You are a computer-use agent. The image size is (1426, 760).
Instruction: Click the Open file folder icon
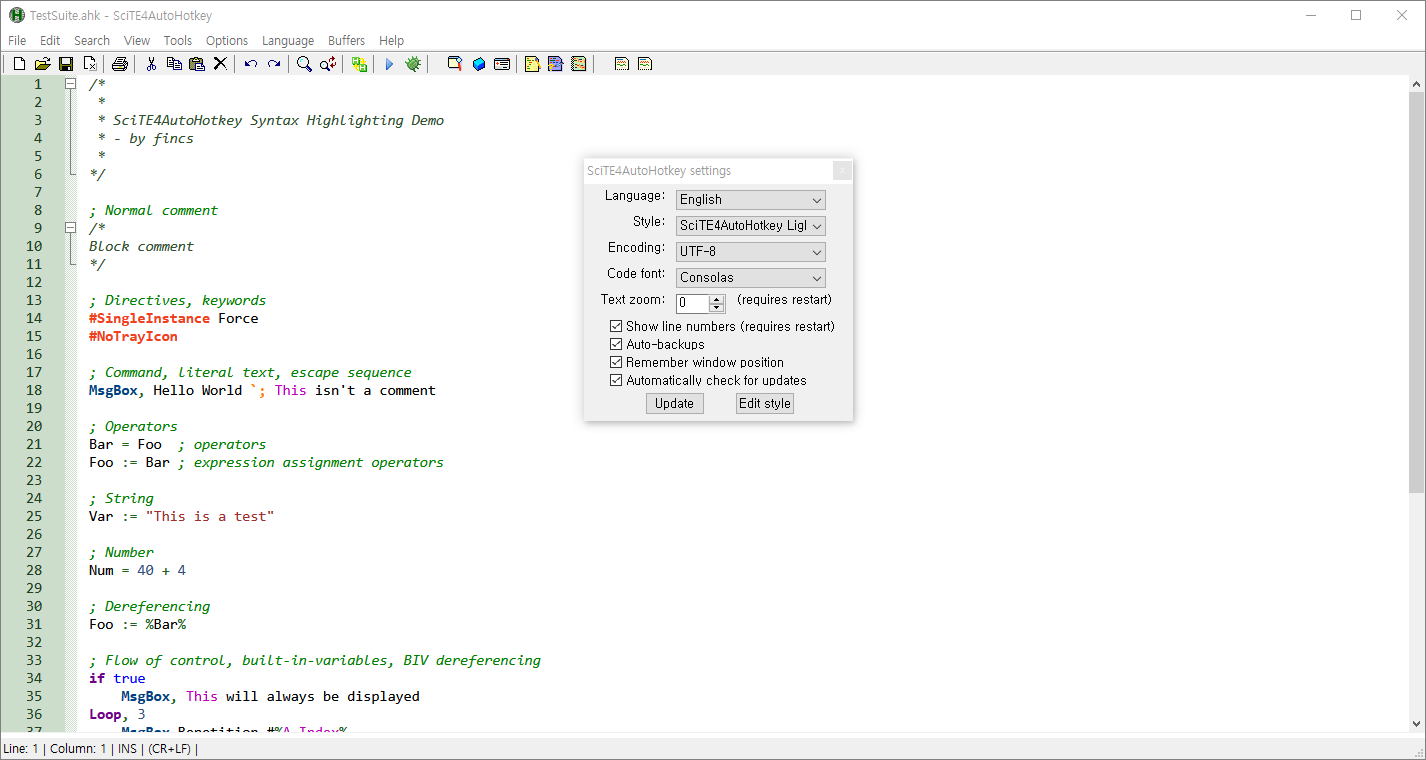coord(43,64)
